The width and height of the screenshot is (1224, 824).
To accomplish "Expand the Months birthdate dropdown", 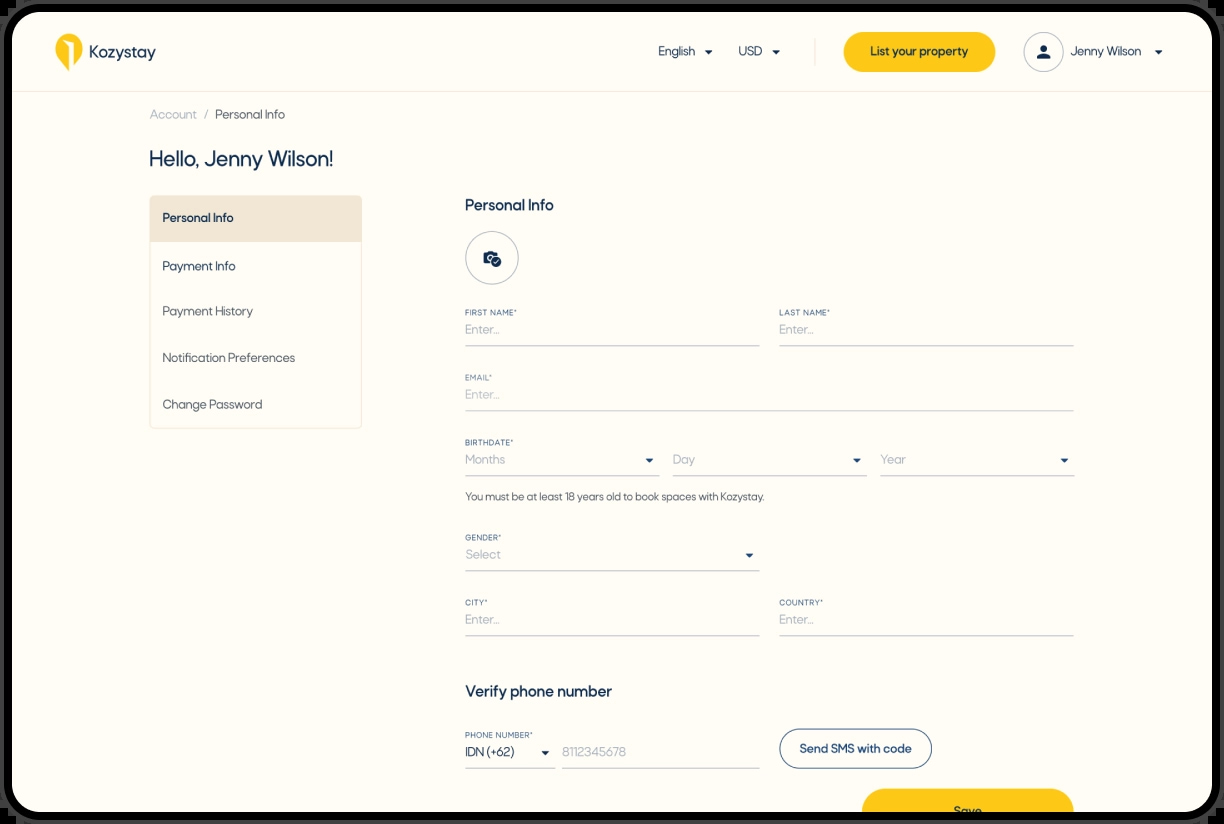I will (562, 460).
